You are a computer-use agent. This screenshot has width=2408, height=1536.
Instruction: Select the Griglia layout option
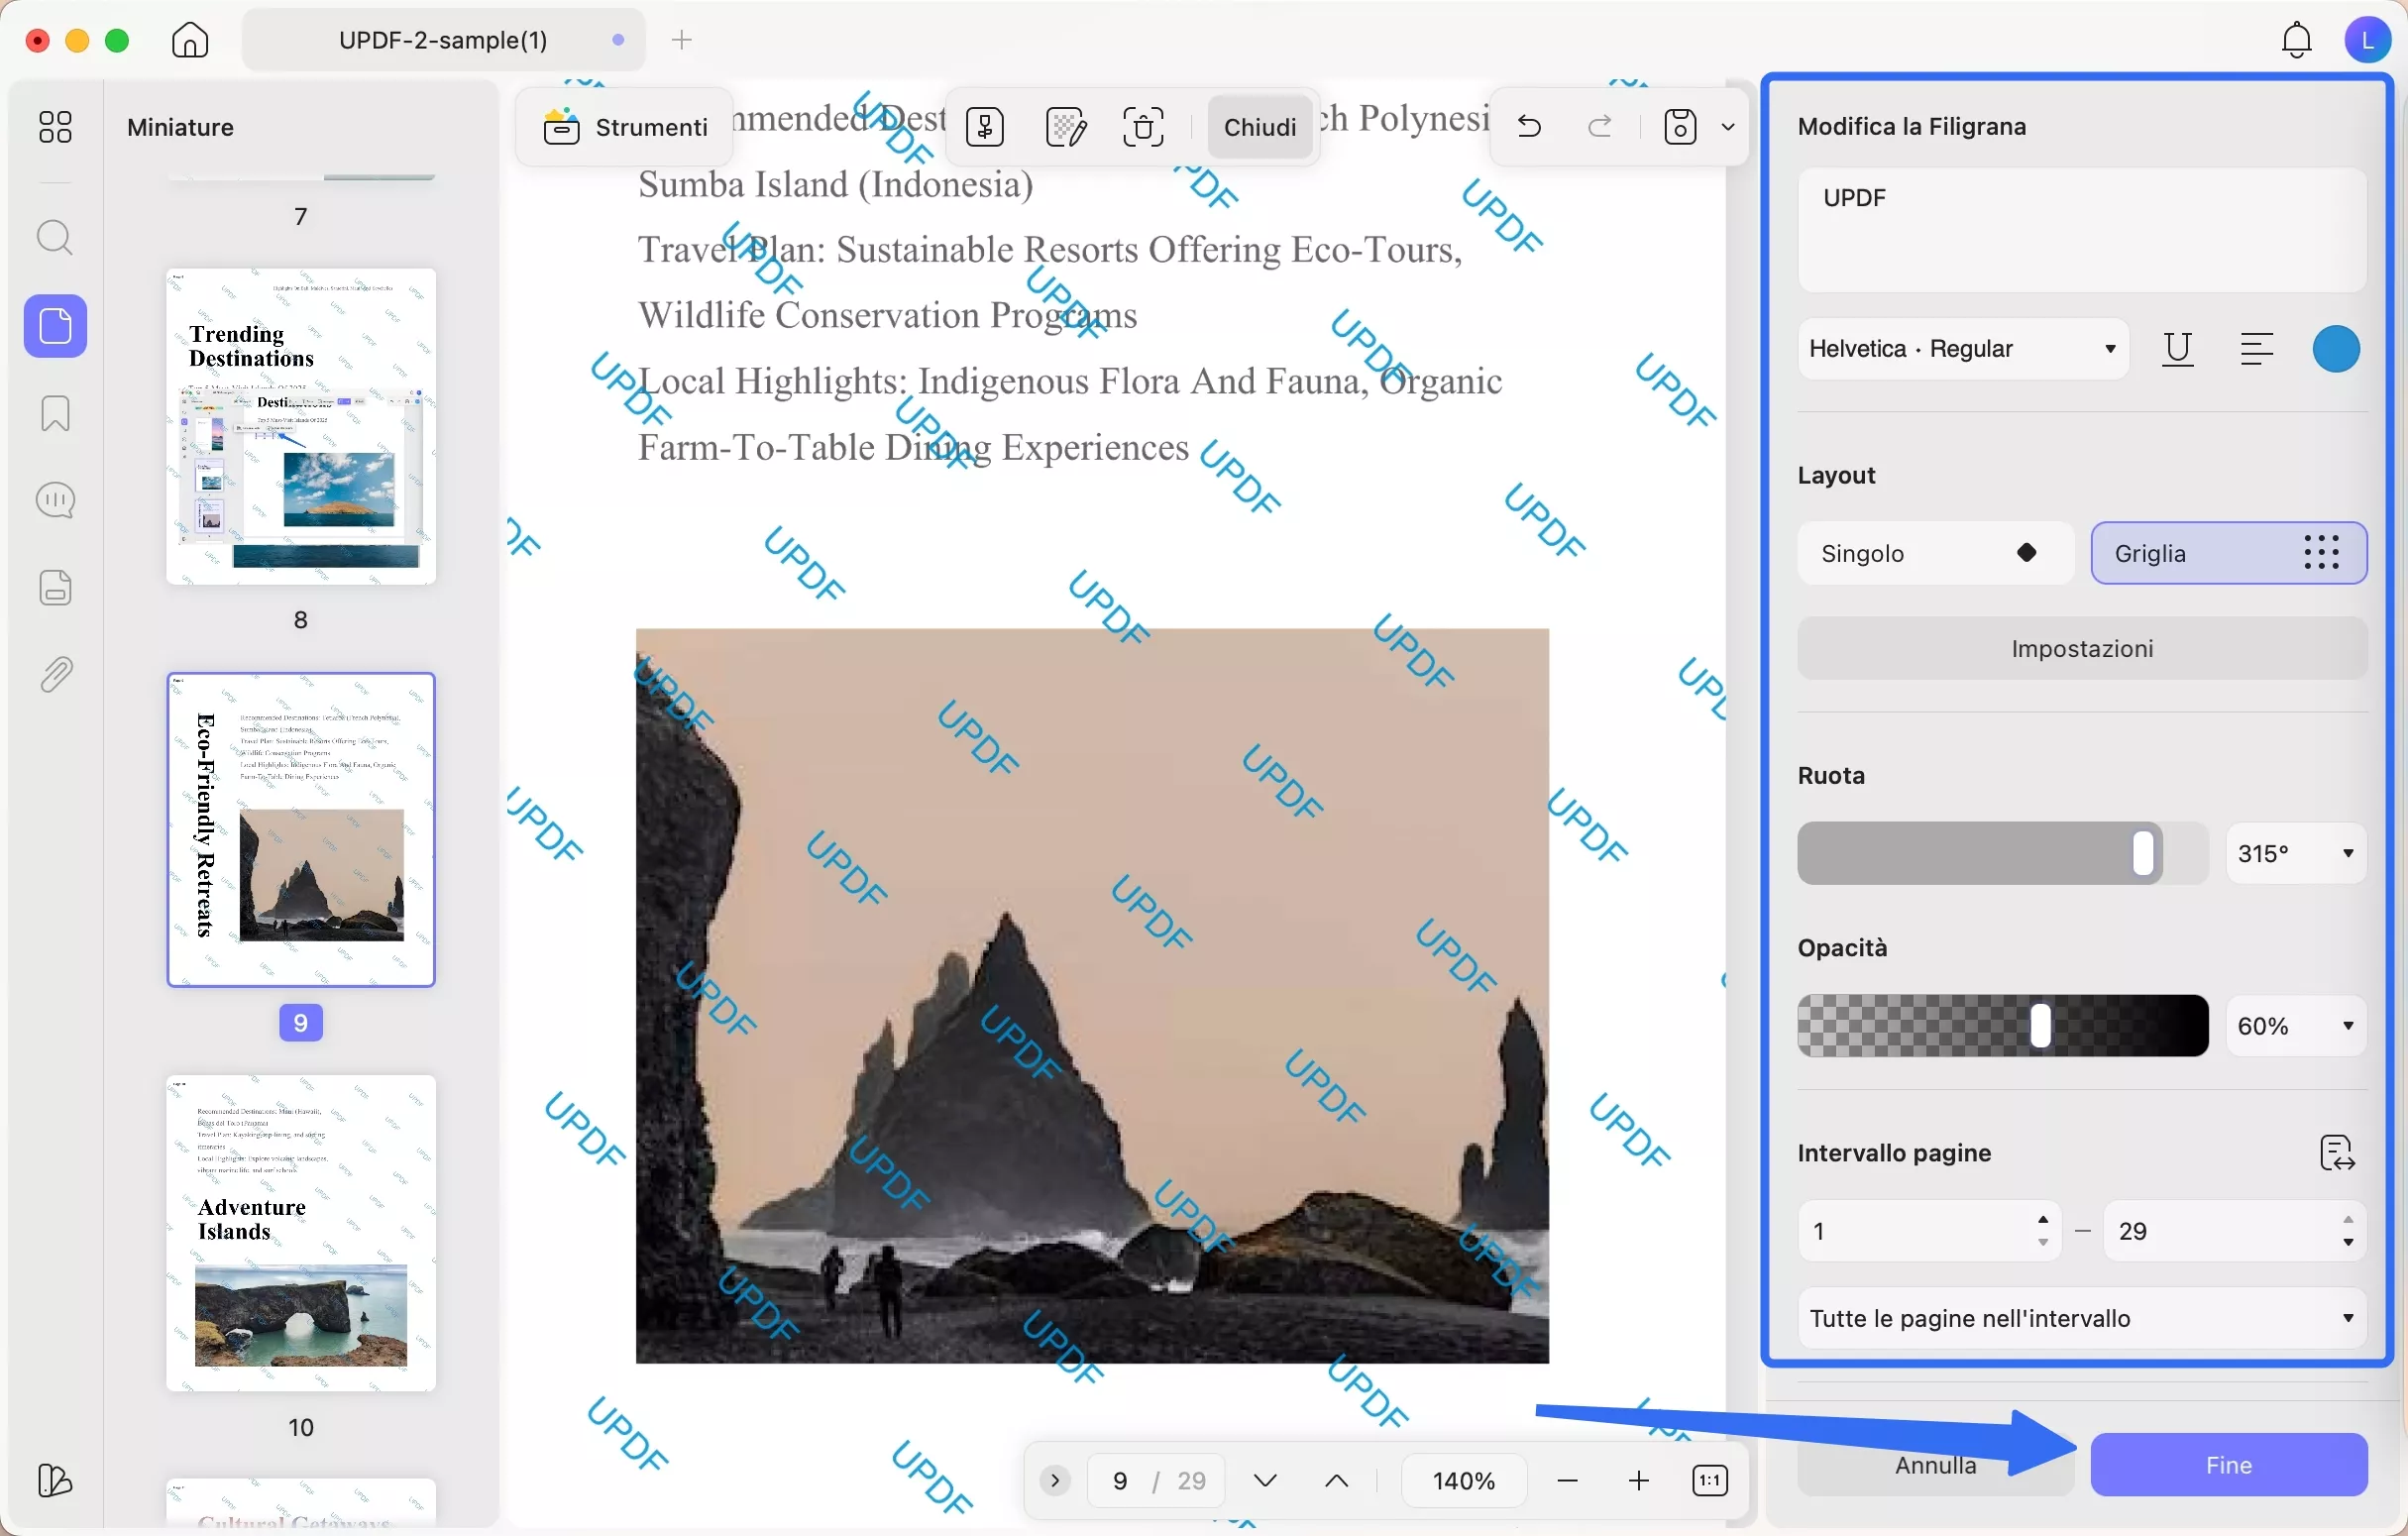pos(2228,553)
